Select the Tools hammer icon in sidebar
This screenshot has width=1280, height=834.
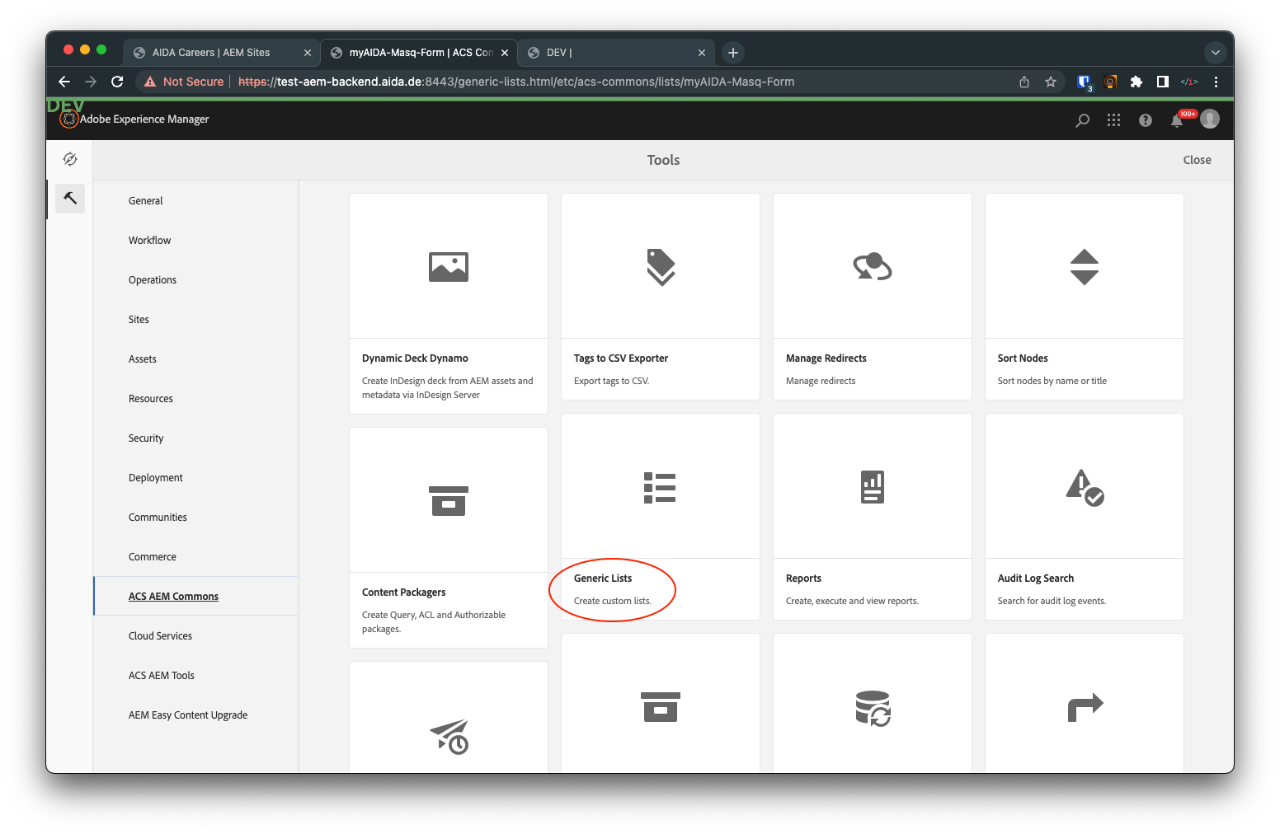(70, 198)
